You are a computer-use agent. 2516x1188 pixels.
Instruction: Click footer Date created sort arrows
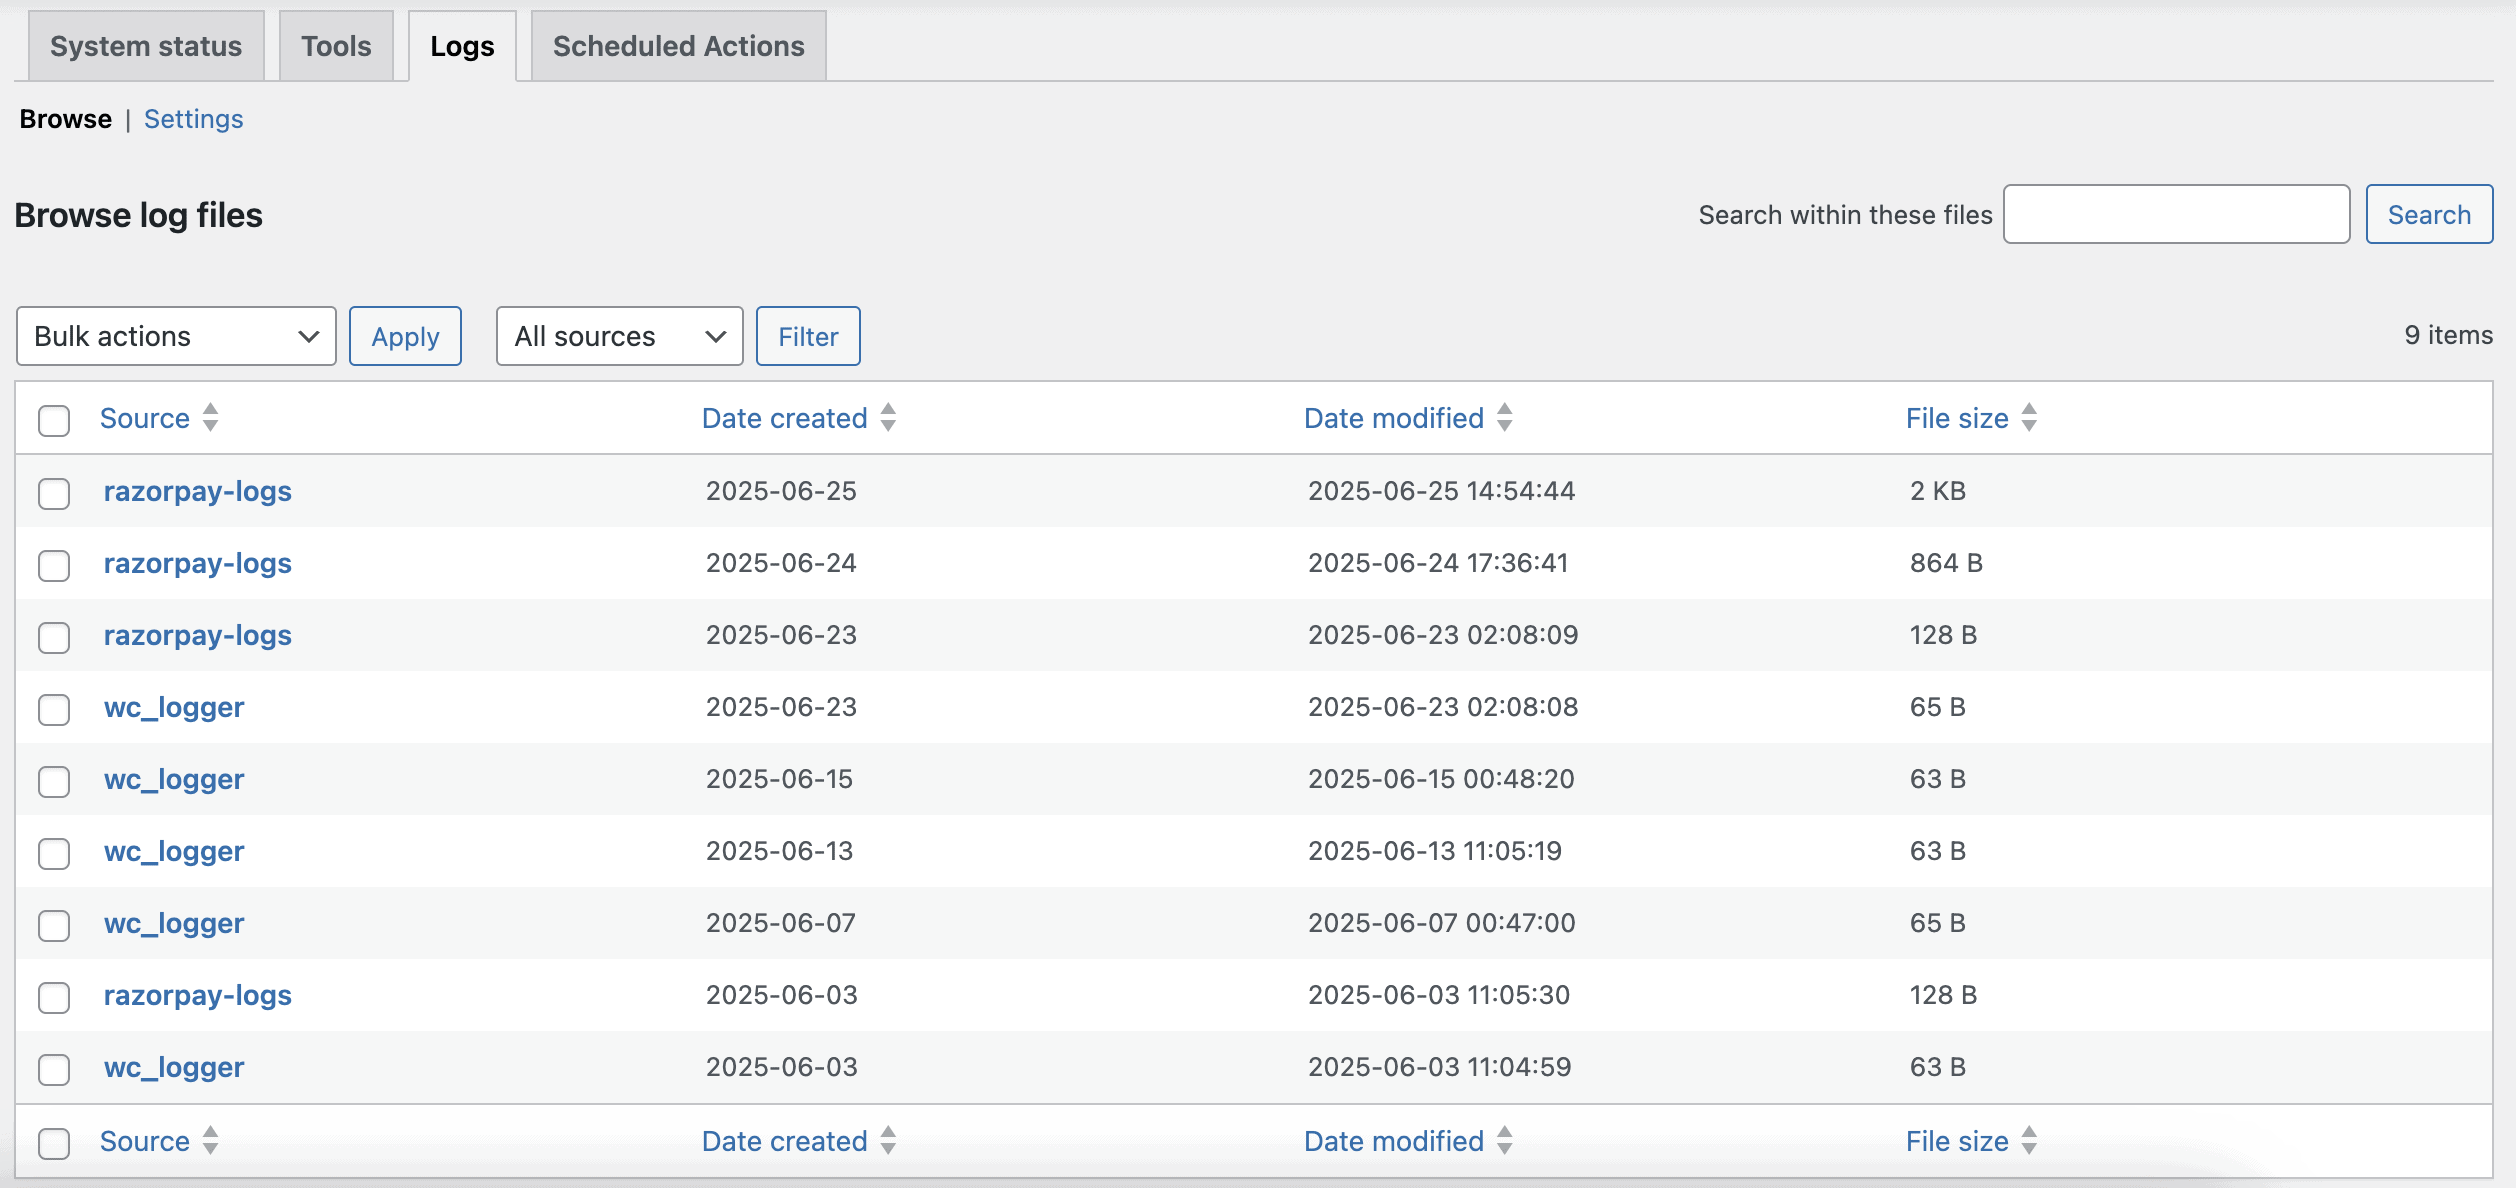[x=888, y=1141]
